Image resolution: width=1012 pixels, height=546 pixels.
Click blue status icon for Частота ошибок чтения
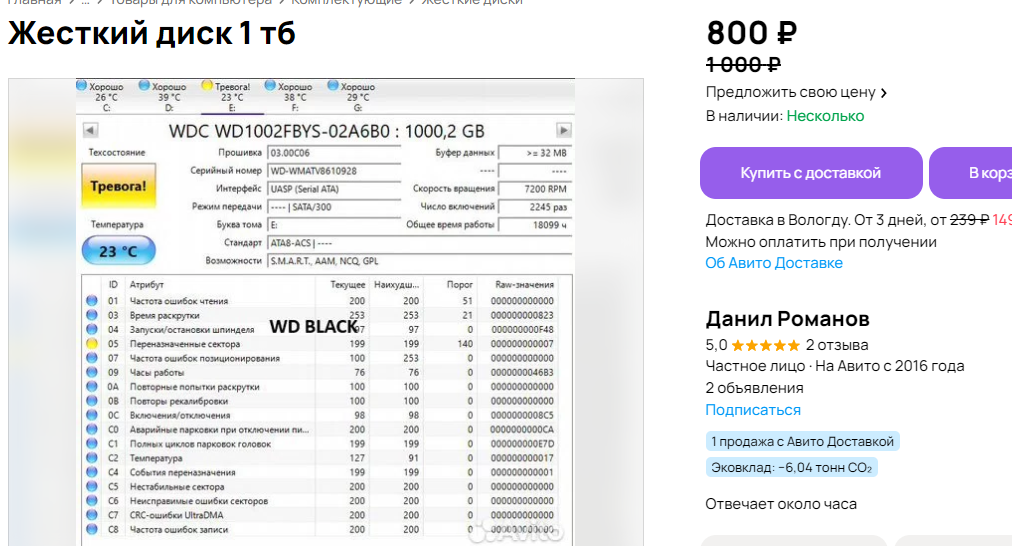[x=92, y=301]
